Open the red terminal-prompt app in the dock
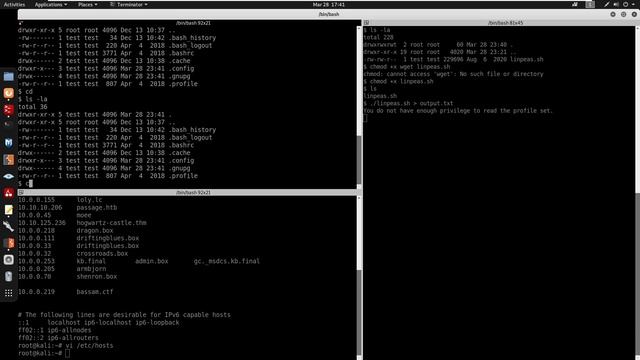 [x=9, y=109]
